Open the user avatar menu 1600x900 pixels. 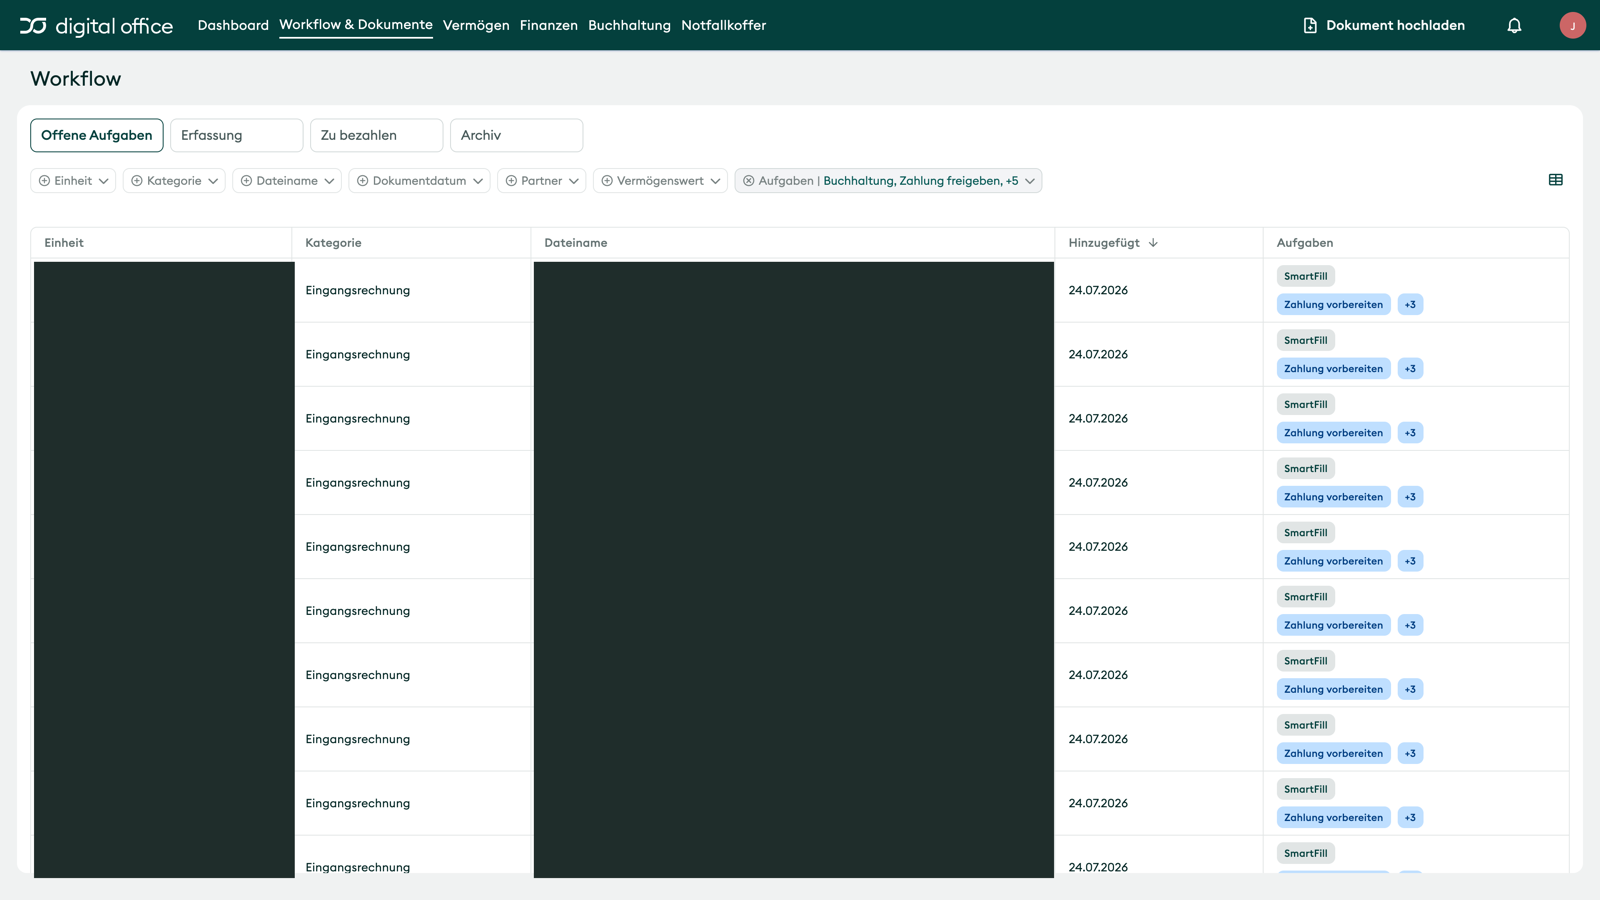[x=1572, y=26]
